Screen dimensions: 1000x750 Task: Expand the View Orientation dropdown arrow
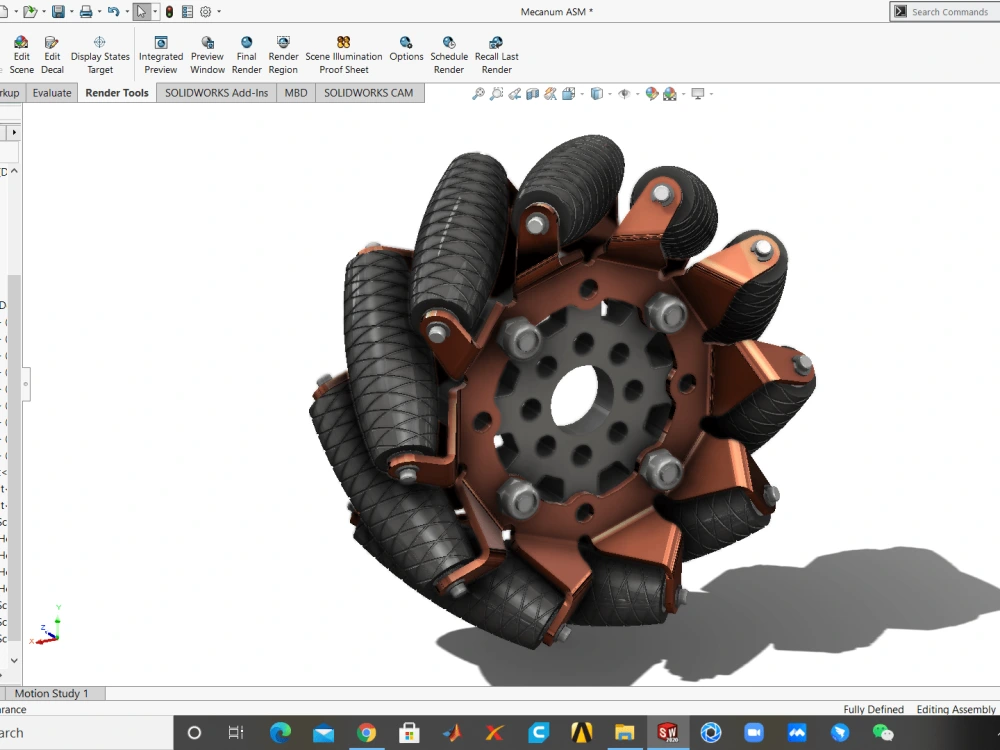tap(582, 94)
